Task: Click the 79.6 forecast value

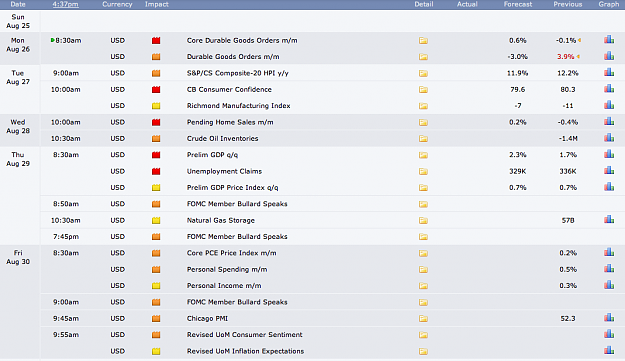Action: (x=518, y=90)
